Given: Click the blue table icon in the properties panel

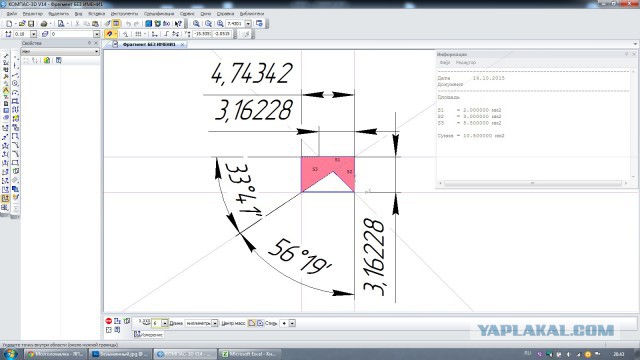Looking at the screenshot, I should 59,60.
